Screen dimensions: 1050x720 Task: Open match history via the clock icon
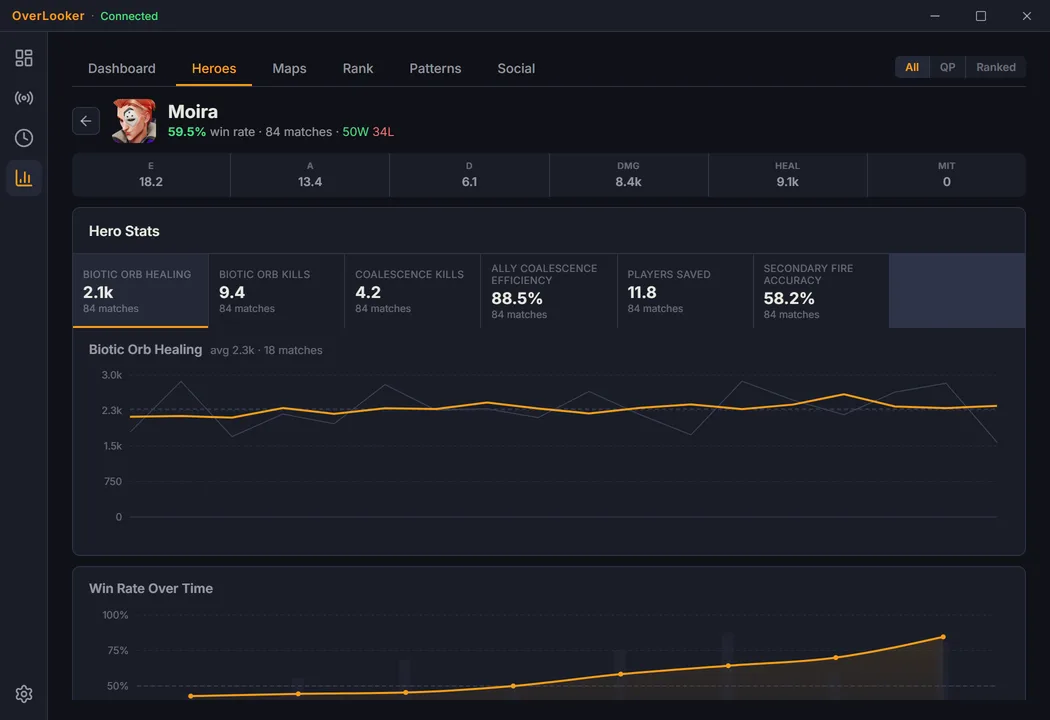point(24,137)
